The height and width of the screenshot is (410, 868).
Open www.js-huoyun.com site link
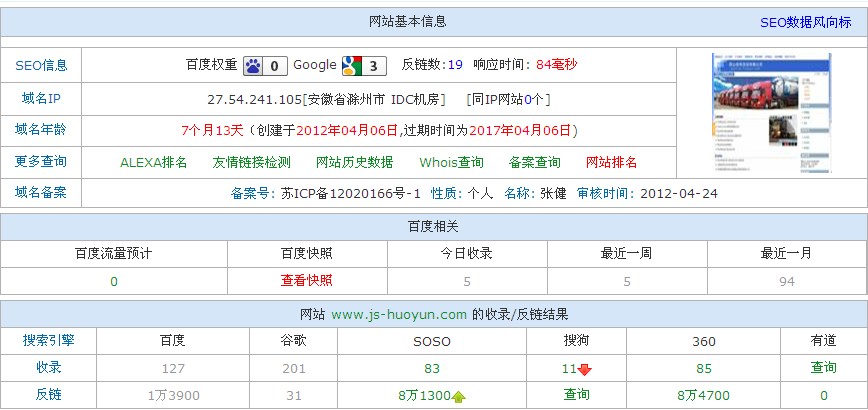tap(399, 314)
